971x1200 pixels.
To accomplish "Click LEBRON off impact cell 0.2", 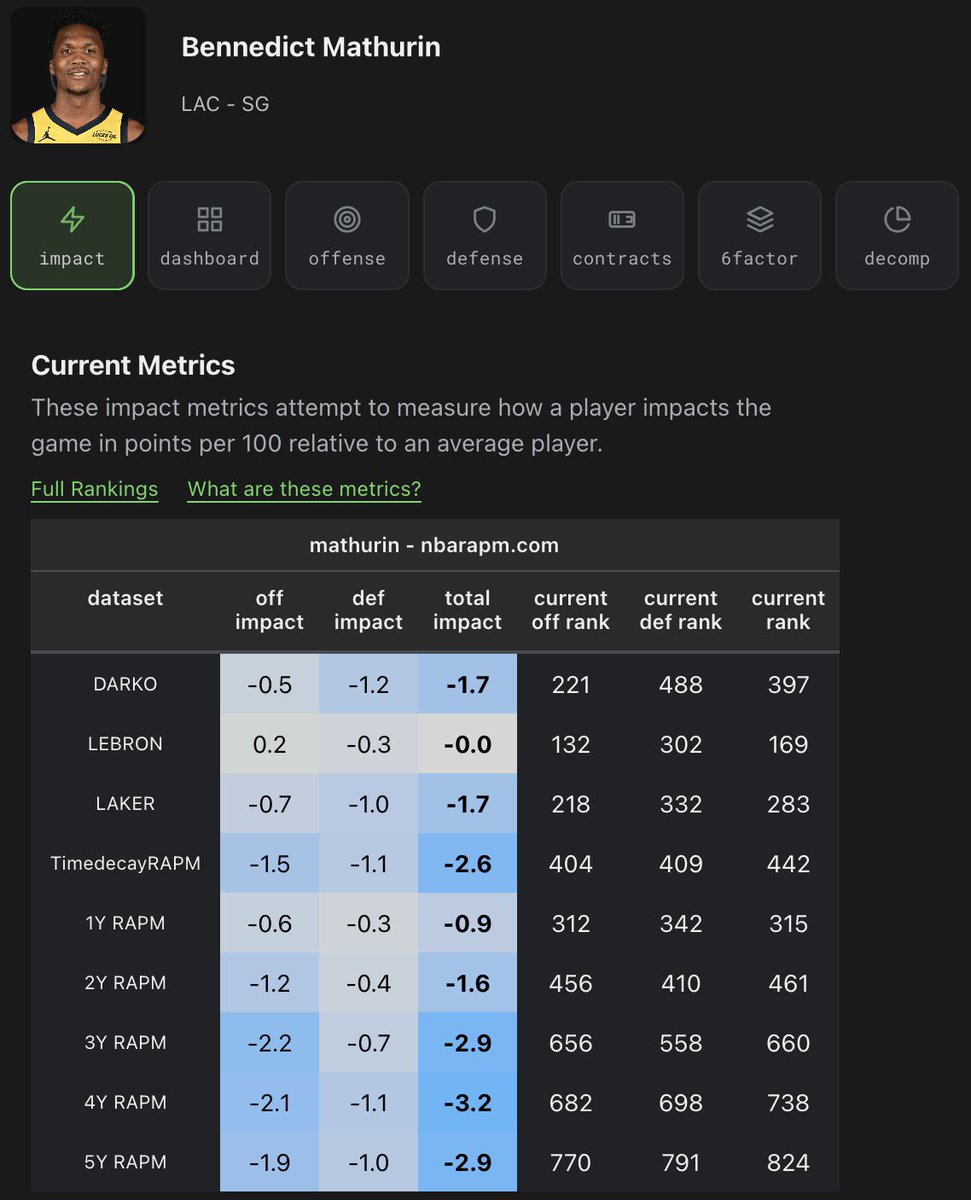I will (x=269, y=744).
